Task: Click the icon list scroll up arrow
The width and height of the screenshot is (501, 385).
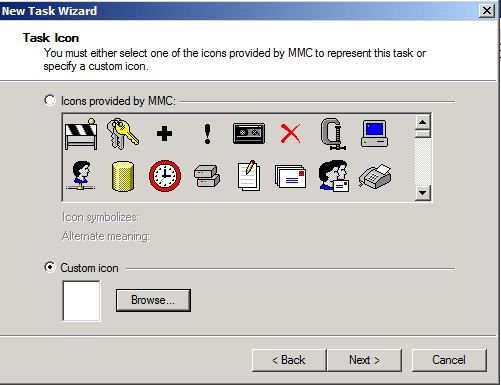Action: [x=423, y=122]
